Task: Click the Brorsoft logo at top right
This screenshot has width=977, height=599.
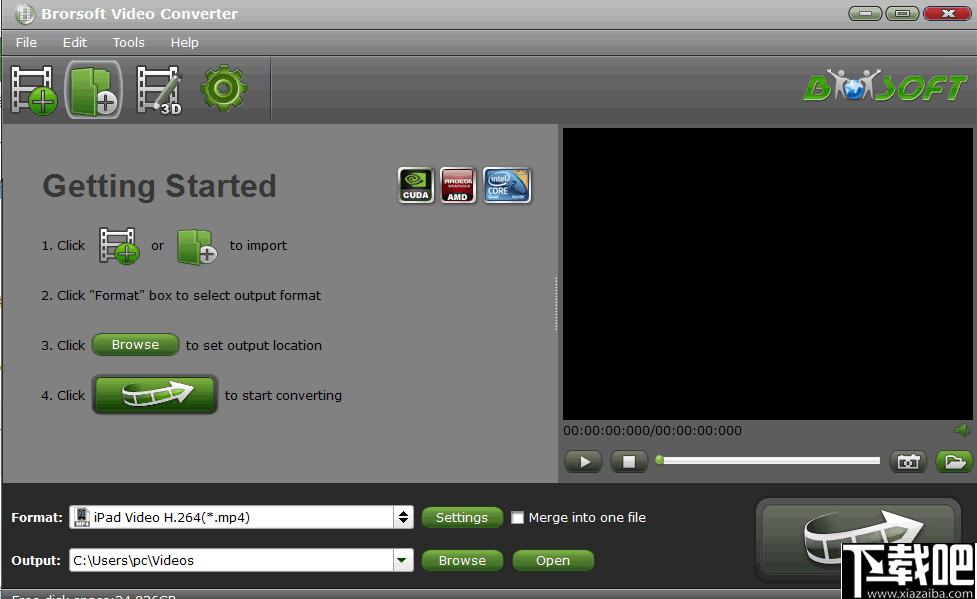Action: point(885,86)
